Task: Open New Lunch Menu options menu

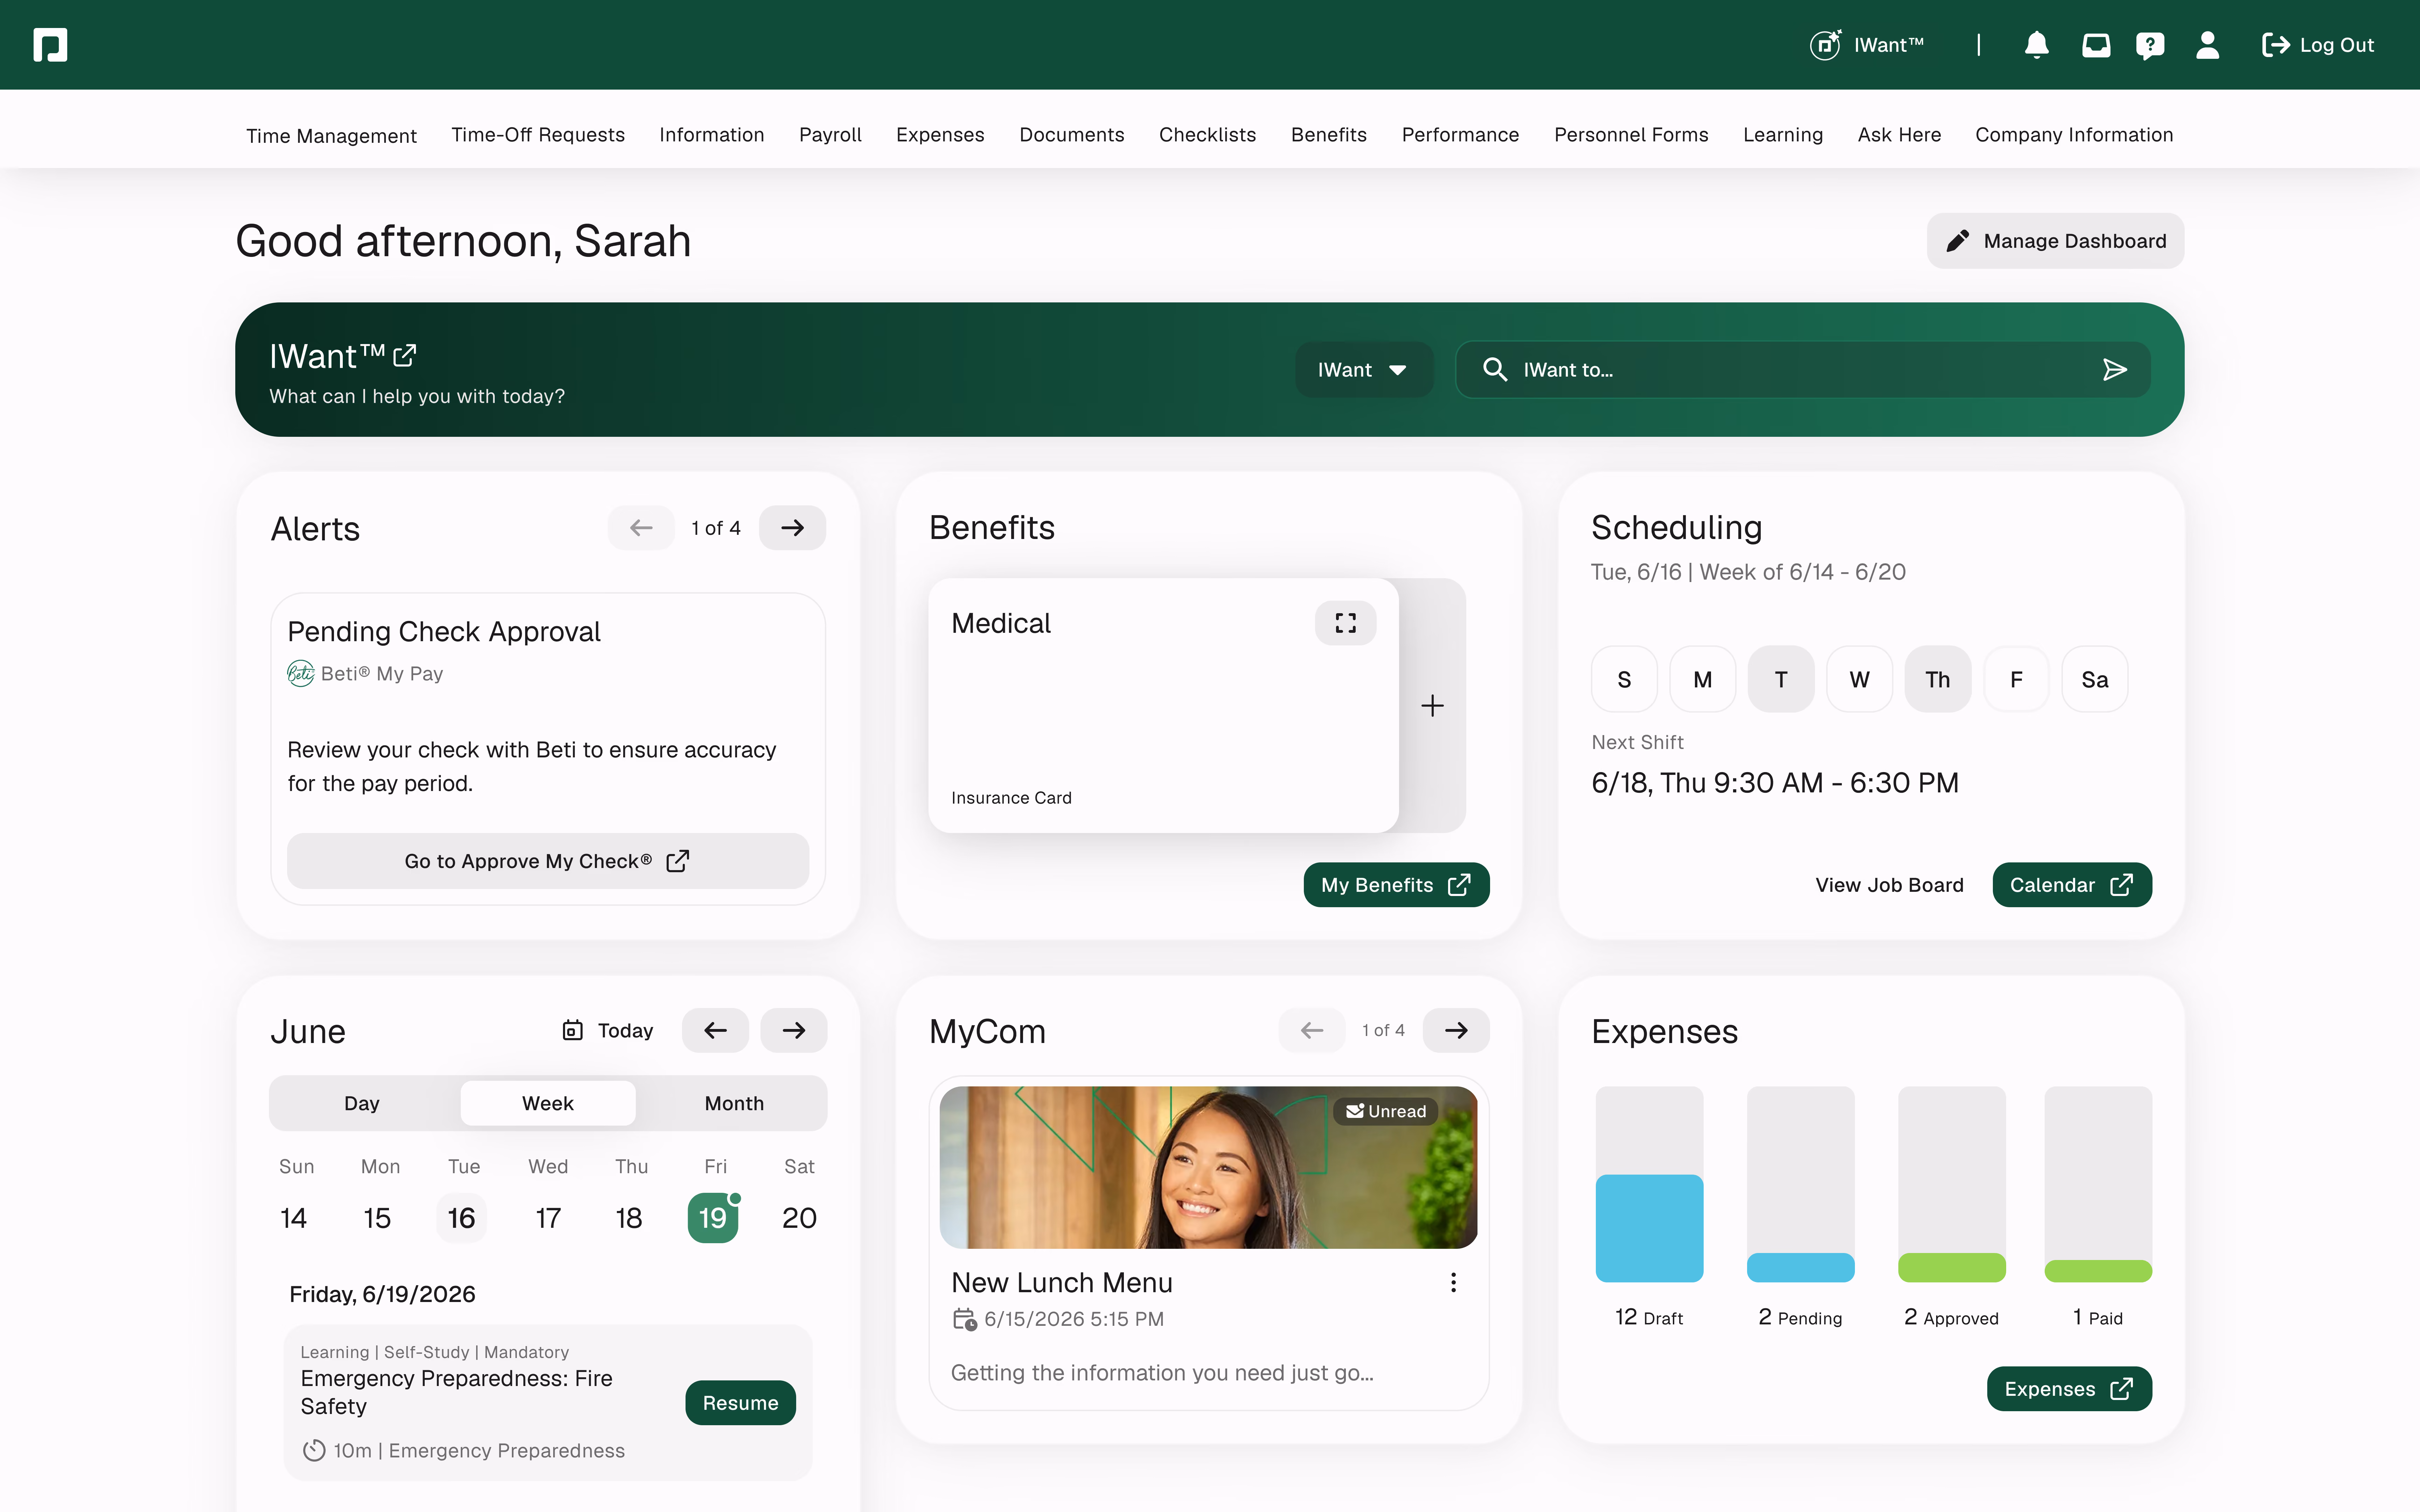Action: point(1453,1282)
